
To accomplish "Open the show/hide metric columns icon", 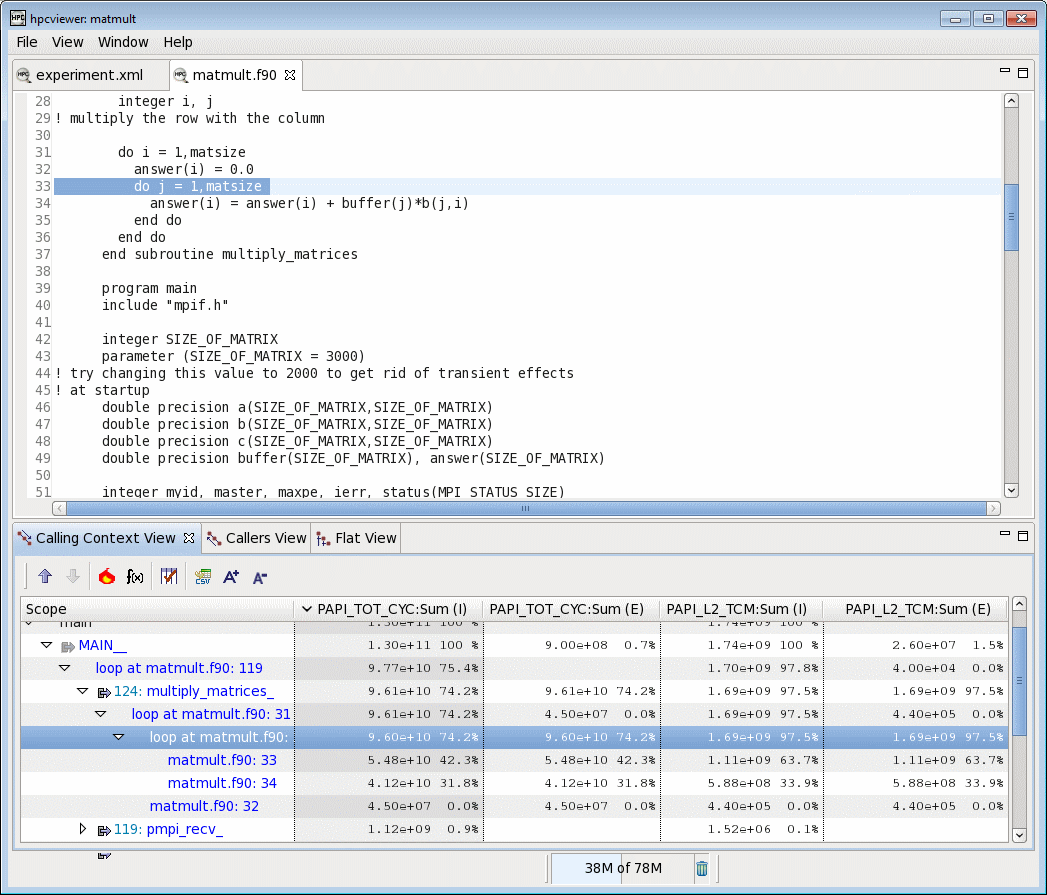I will coord(168,577).
